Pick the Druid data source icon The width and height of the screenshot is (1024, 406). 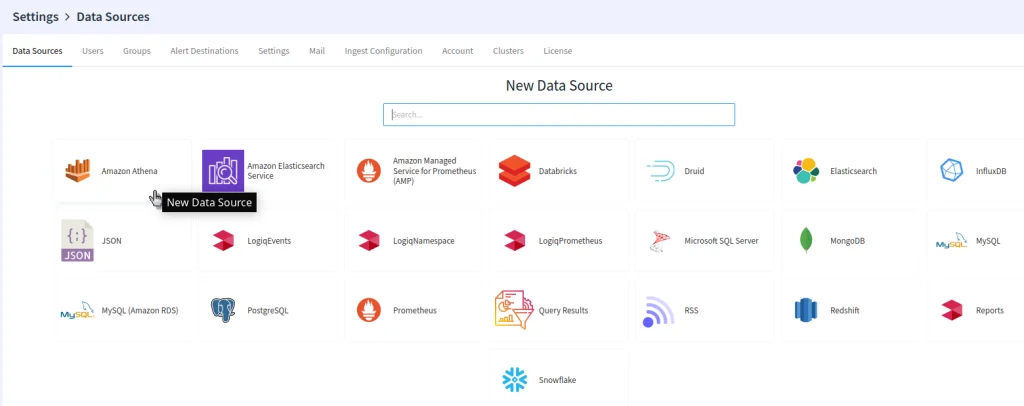point(660,171)
